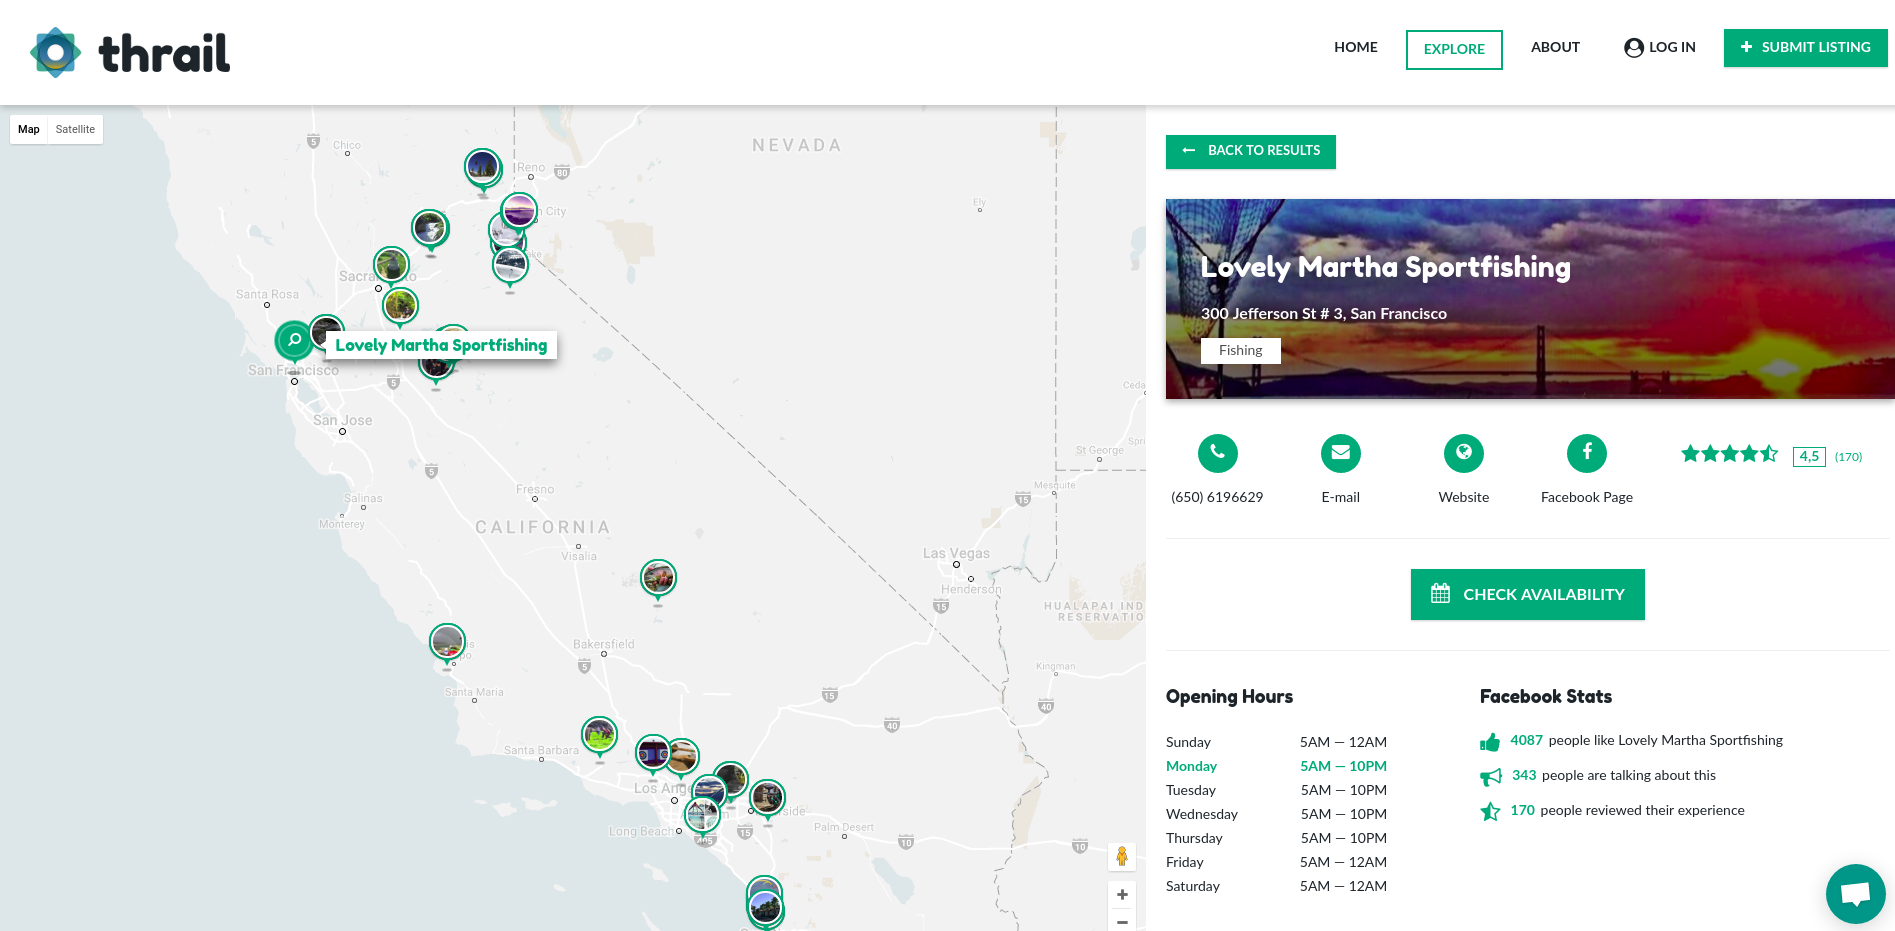Click Log In

(1660, 47)
